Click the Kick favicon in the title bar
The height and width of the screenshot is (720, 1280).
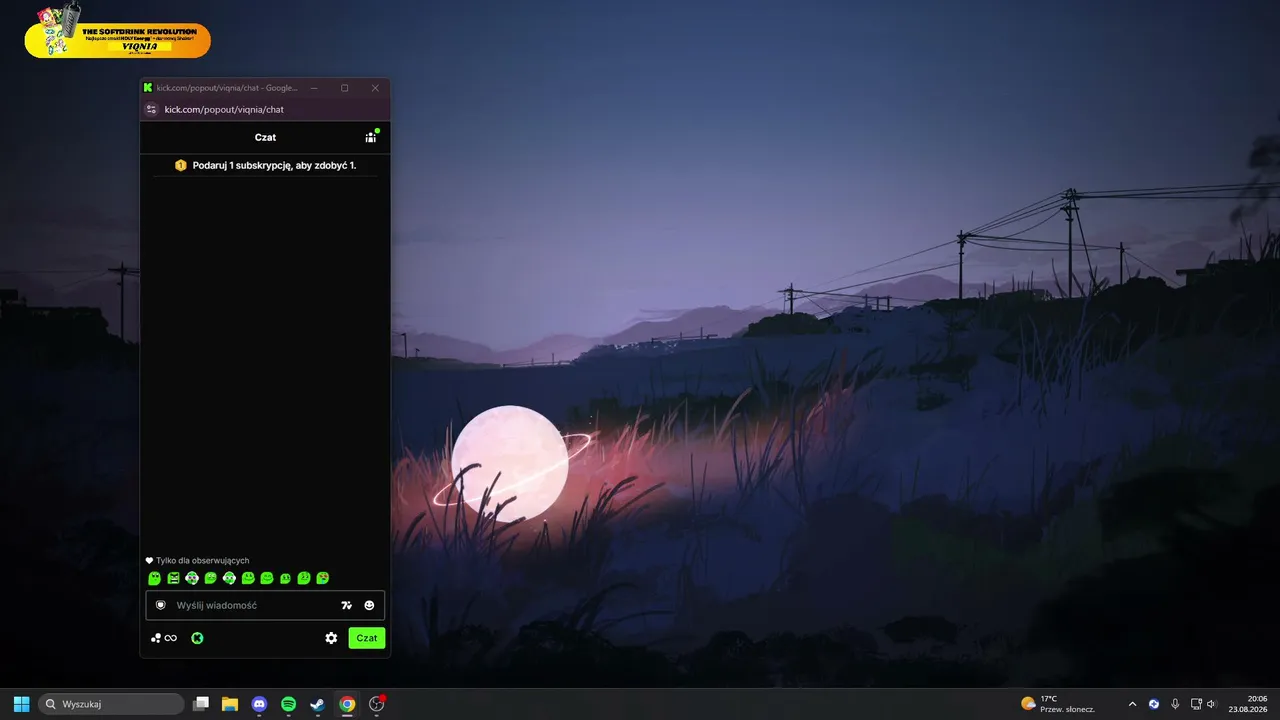pos(148,88)
